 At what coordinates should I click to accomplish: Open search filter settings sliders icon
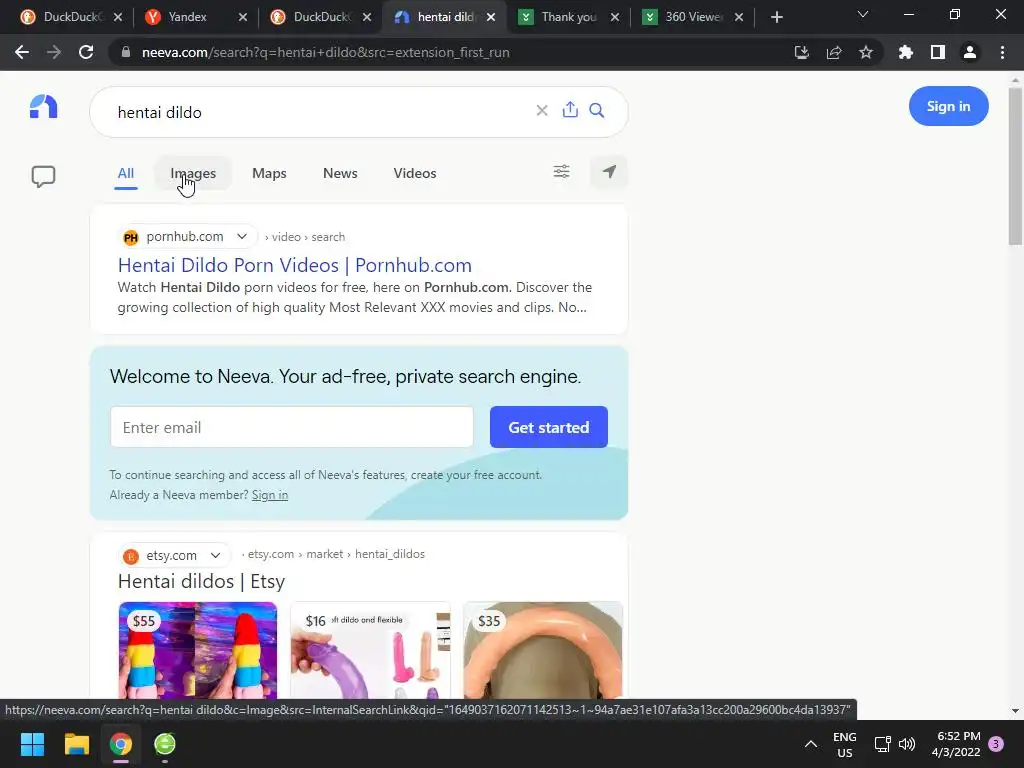tap(562, 172)
